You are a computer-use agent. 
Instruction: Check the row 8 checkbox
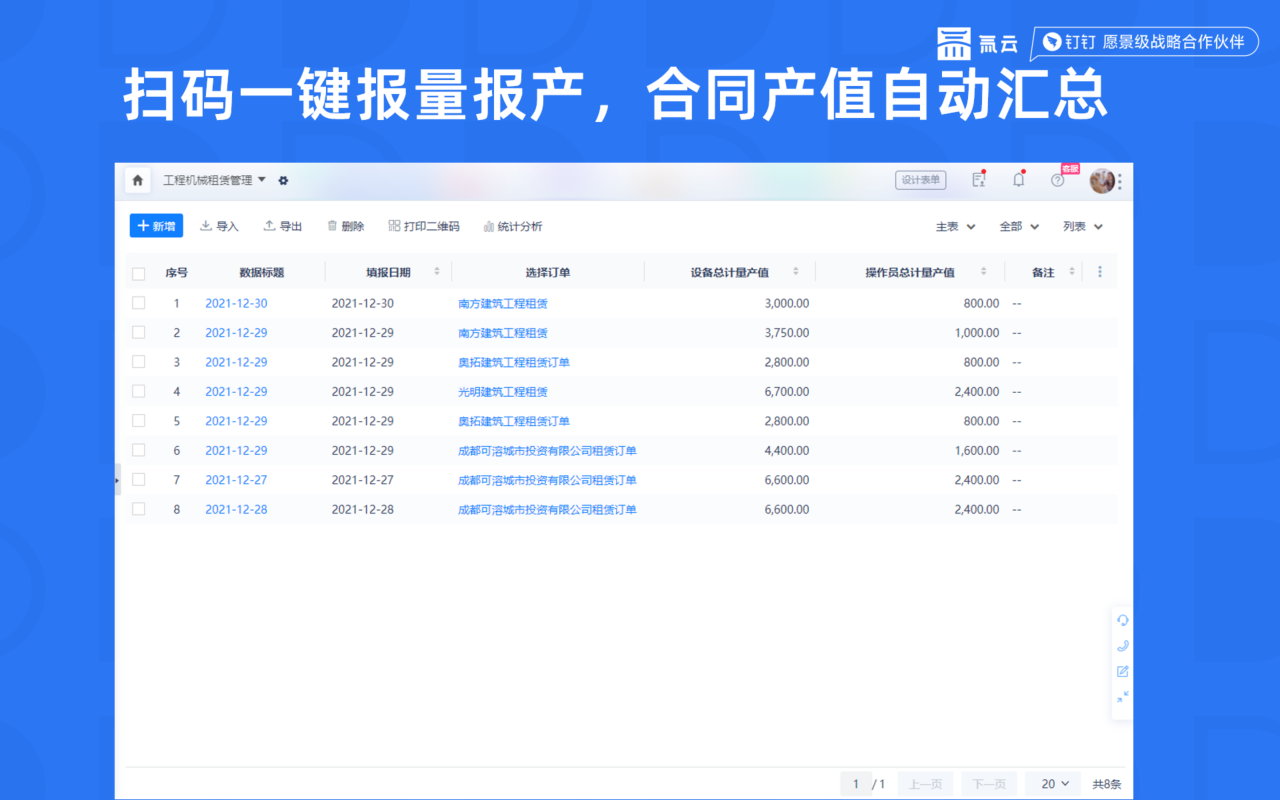(139, 509)
